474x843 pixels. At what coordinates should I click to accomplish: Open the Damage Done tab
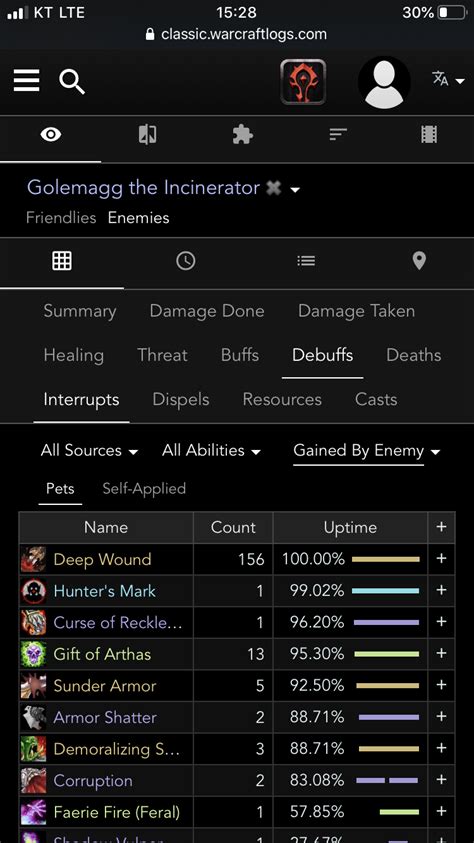click(207, 311)
